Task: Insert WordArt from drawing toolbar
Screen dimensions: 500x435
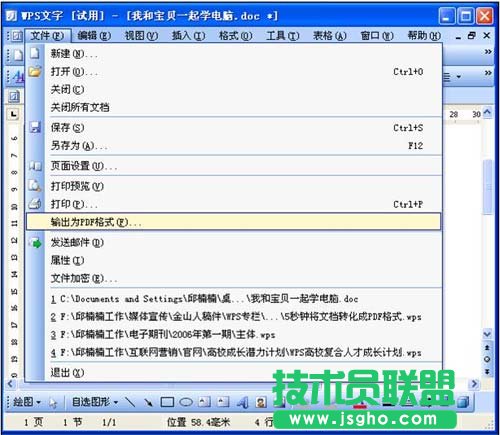Action: point(242,403)
